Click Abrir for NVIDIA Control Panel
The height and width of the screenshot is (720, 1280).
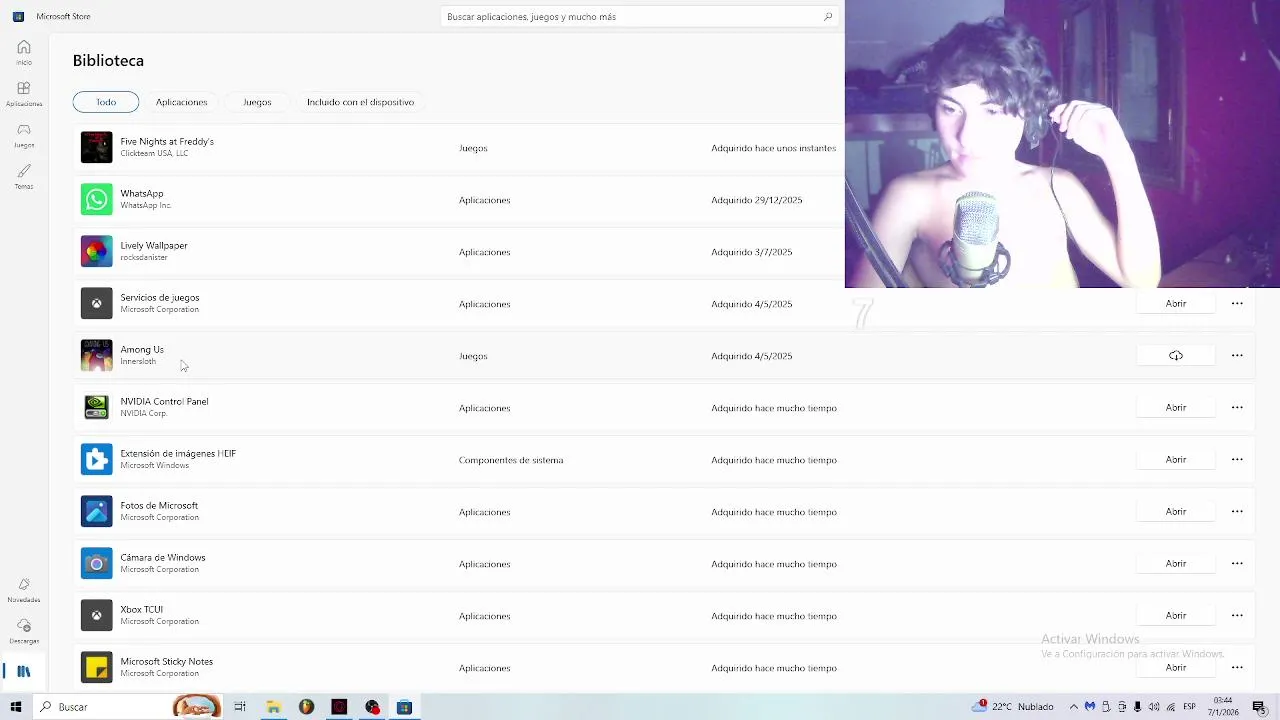click(1176, 407)
